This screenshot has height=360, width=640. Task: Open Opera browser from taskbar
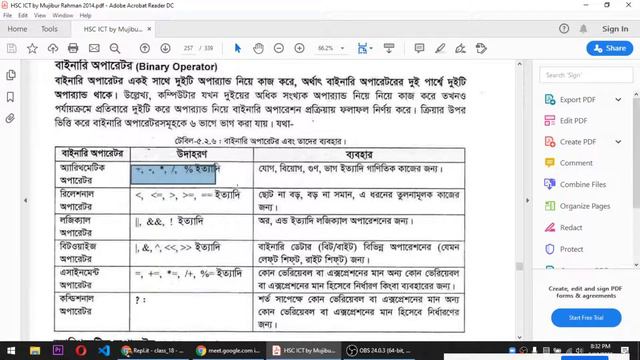coord(81,351)
